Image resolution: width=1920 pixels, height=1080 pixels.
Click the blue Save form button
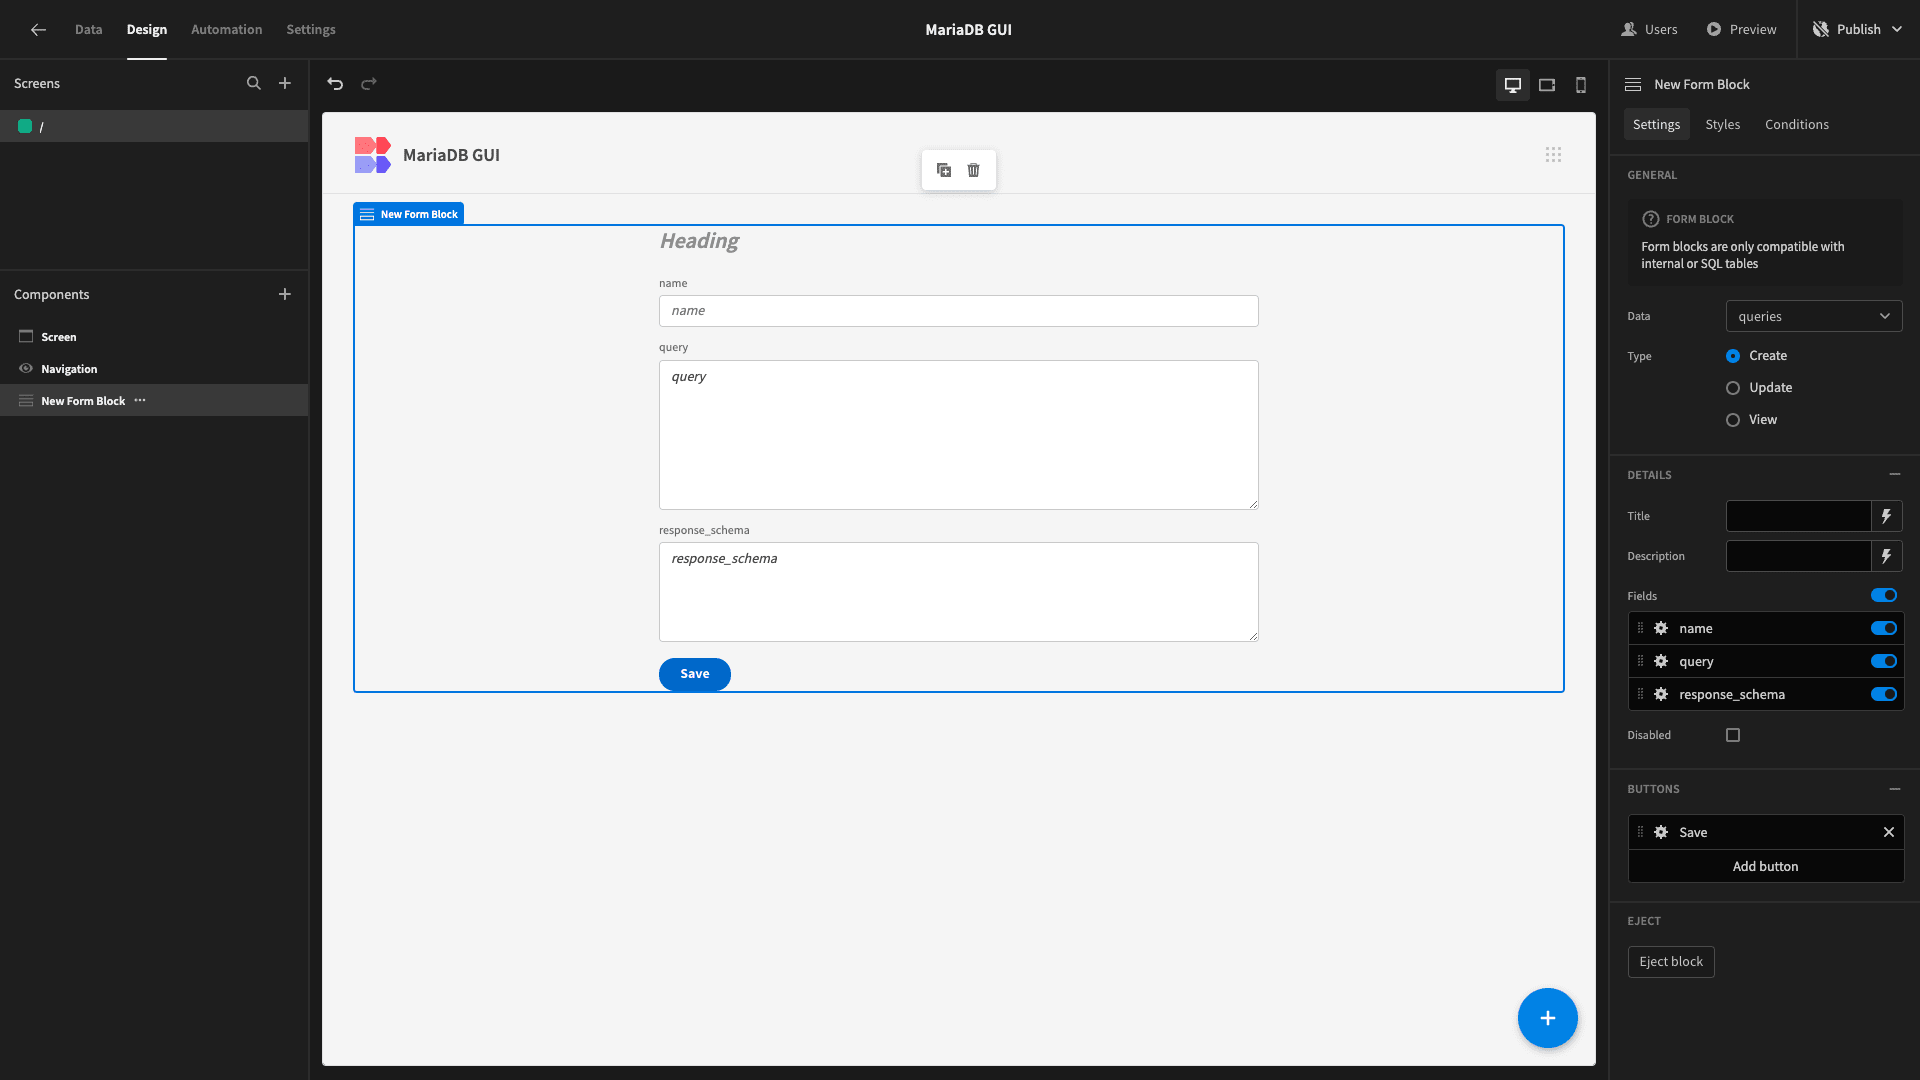(x=695, y=675)
